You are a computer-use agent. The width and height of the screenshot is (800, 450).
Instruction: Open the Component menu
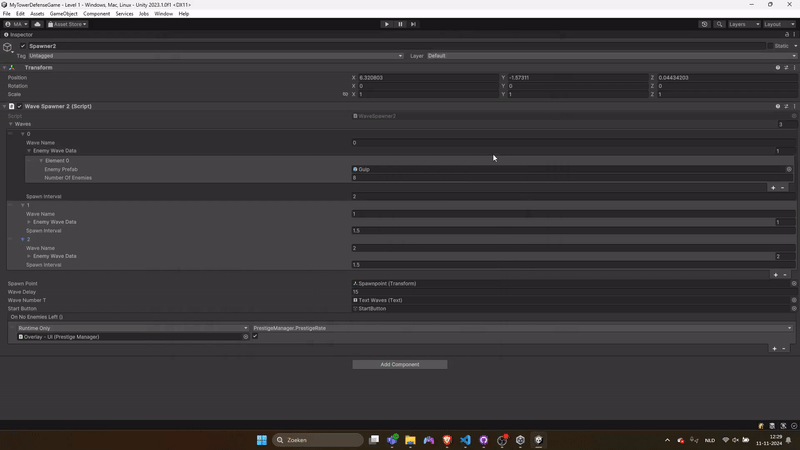[96, 14]
